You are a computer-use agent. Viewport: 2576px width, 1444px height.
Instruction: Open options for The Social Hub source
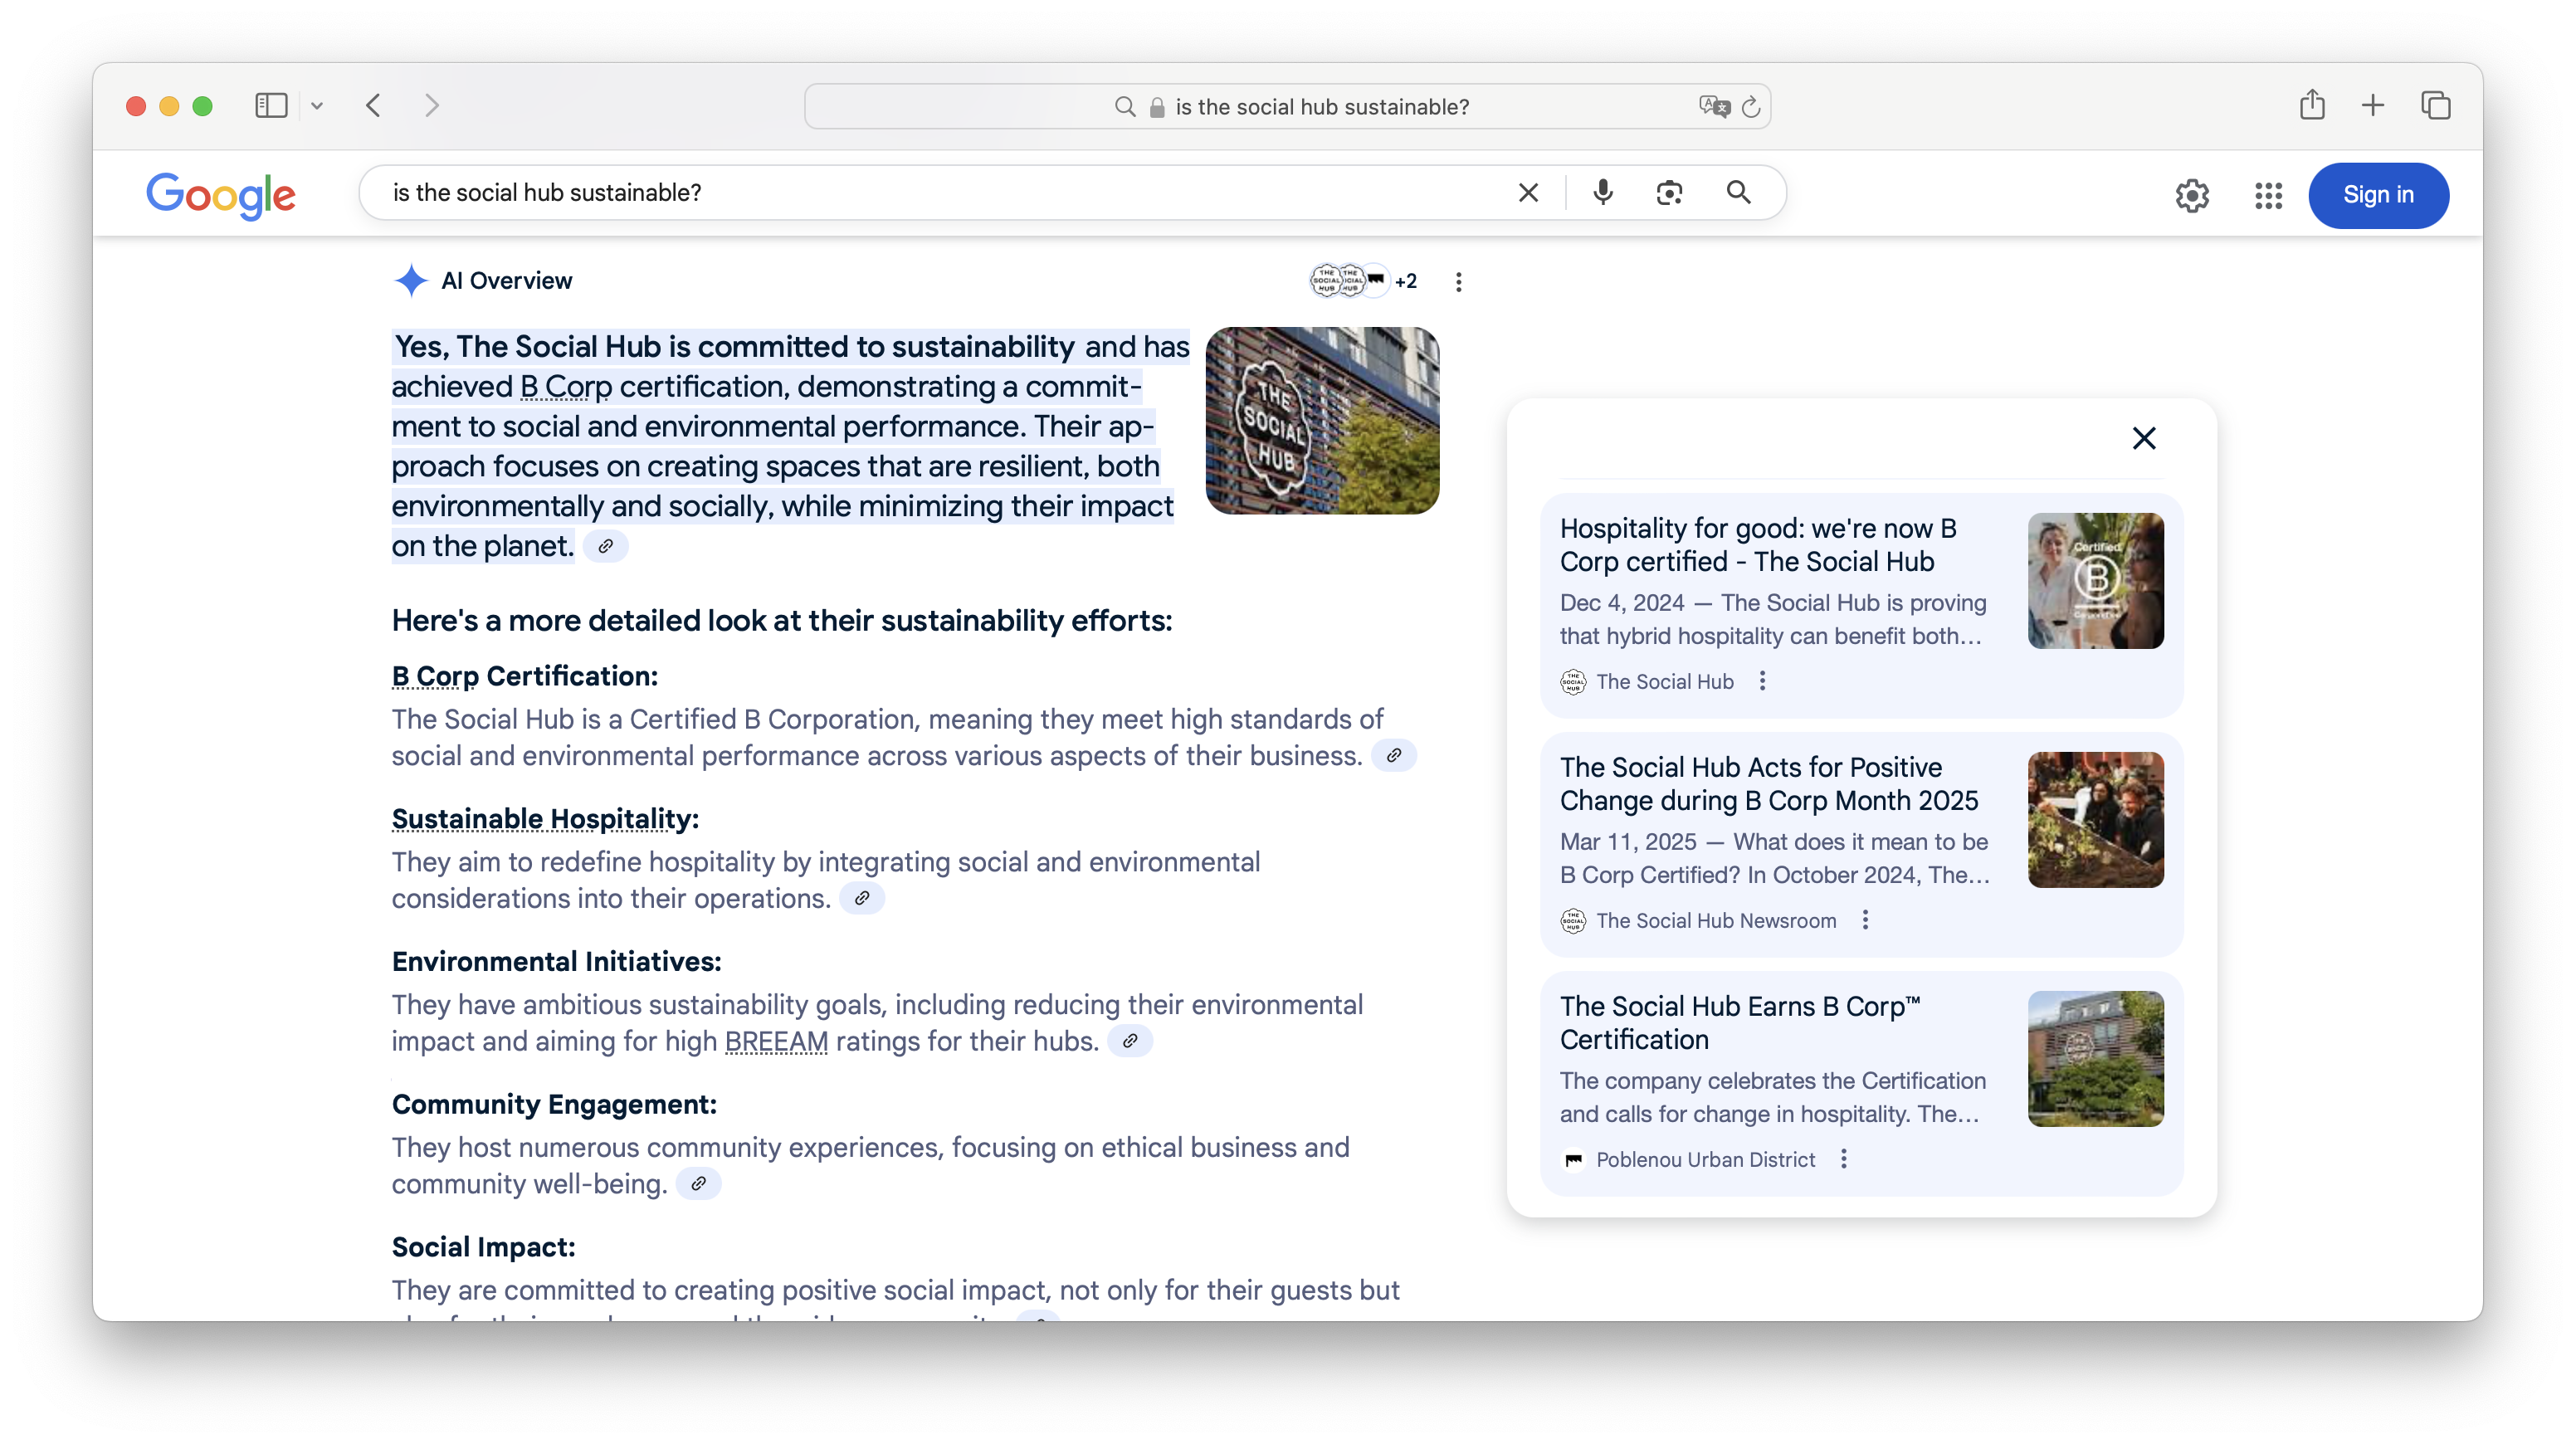1762,681
